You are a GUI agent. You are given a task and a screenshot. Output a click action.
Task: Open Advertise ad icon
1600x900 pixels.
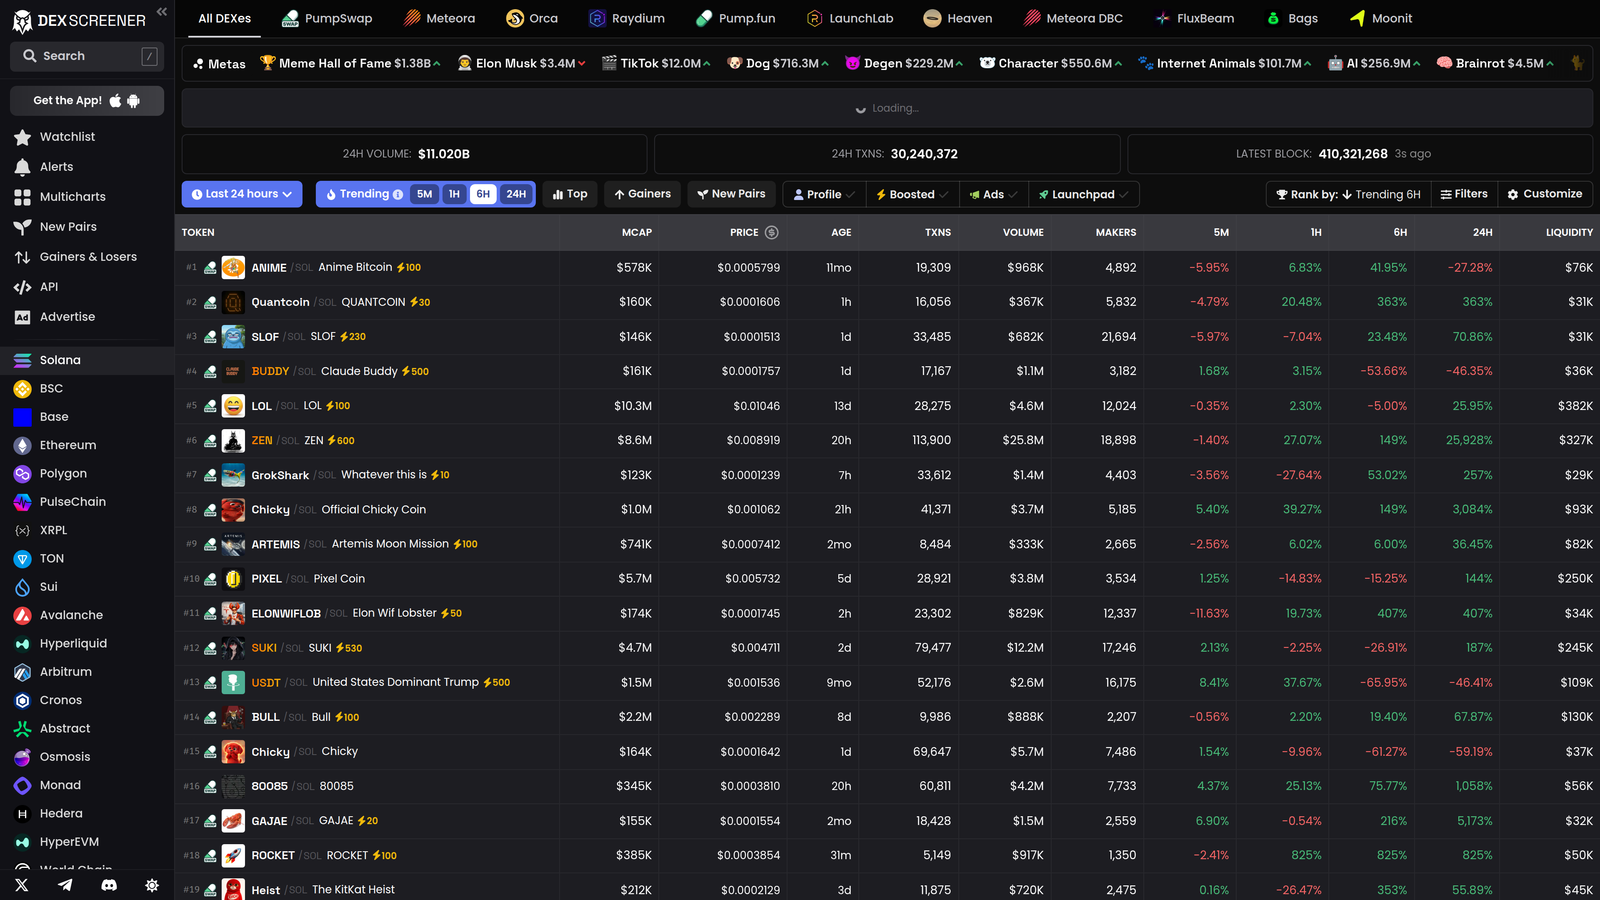(22, 317)
